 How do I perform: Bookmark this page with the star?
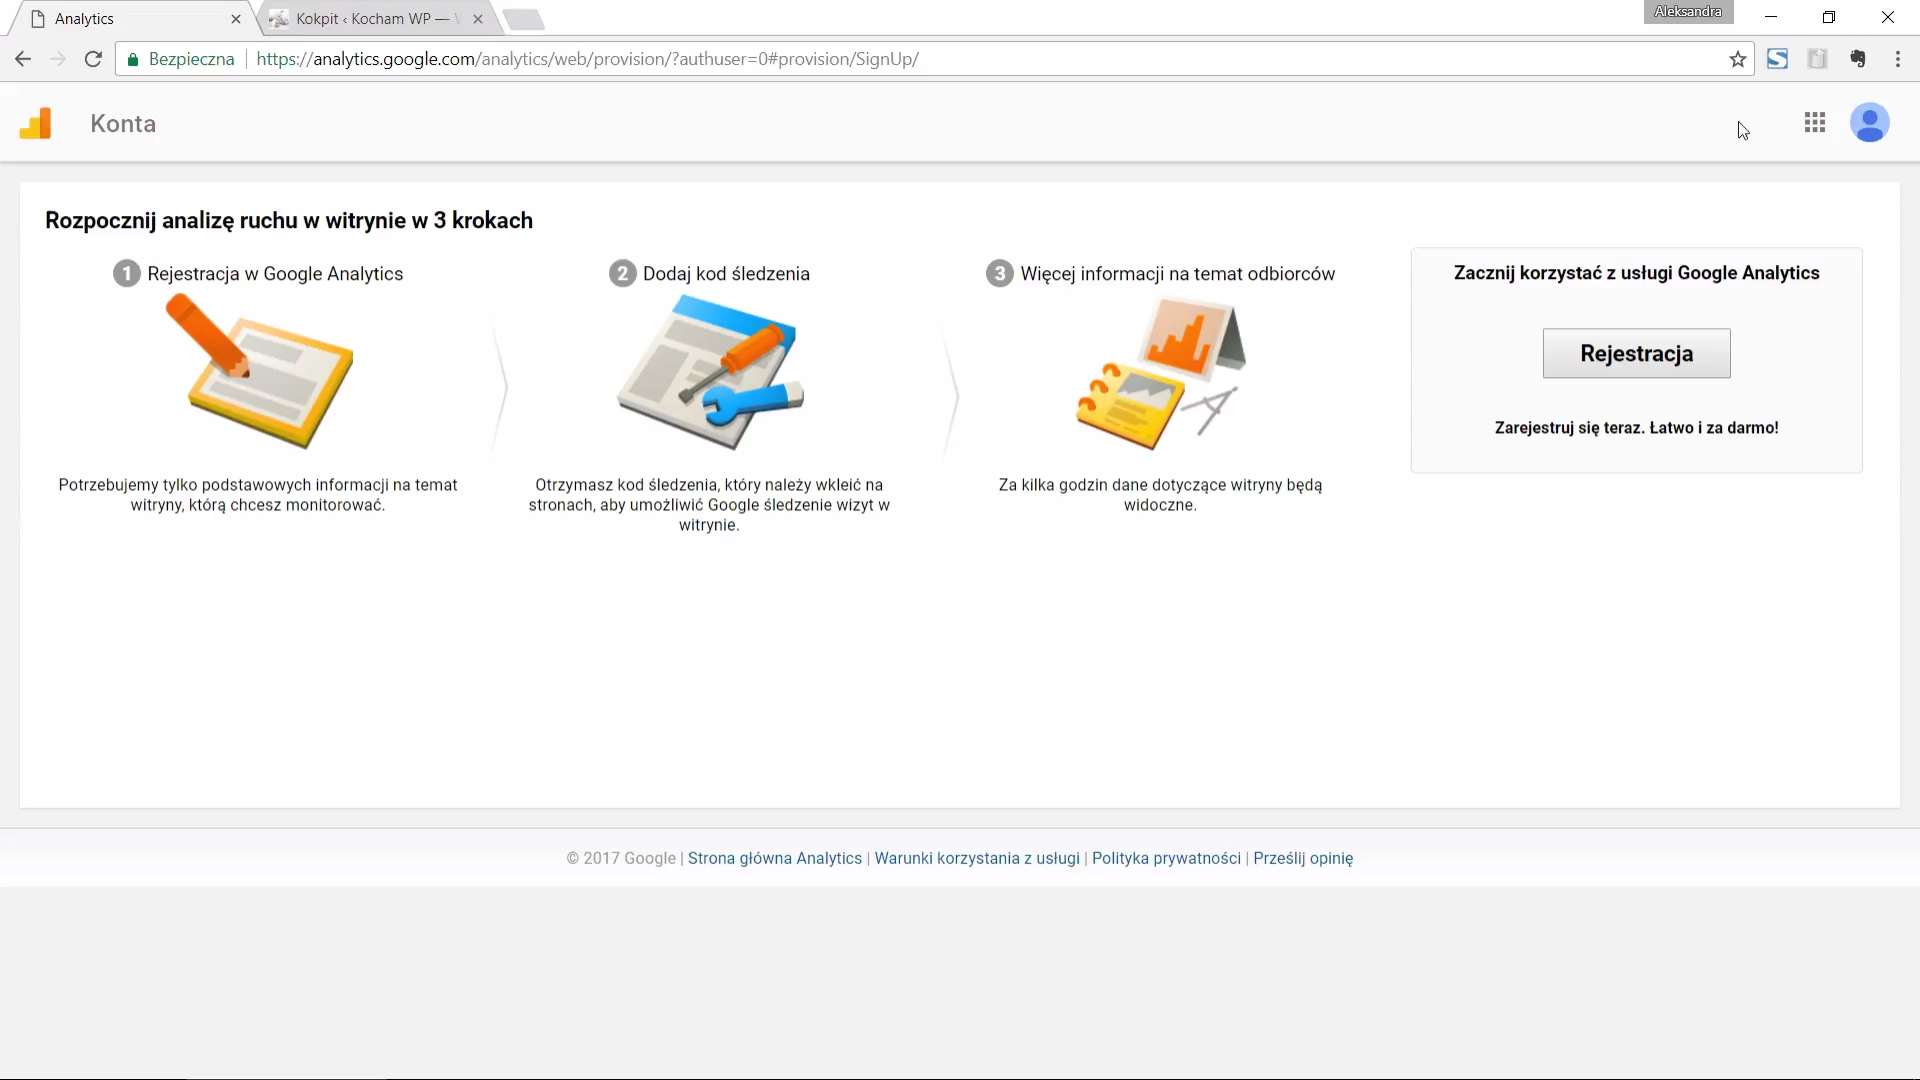1738,59
